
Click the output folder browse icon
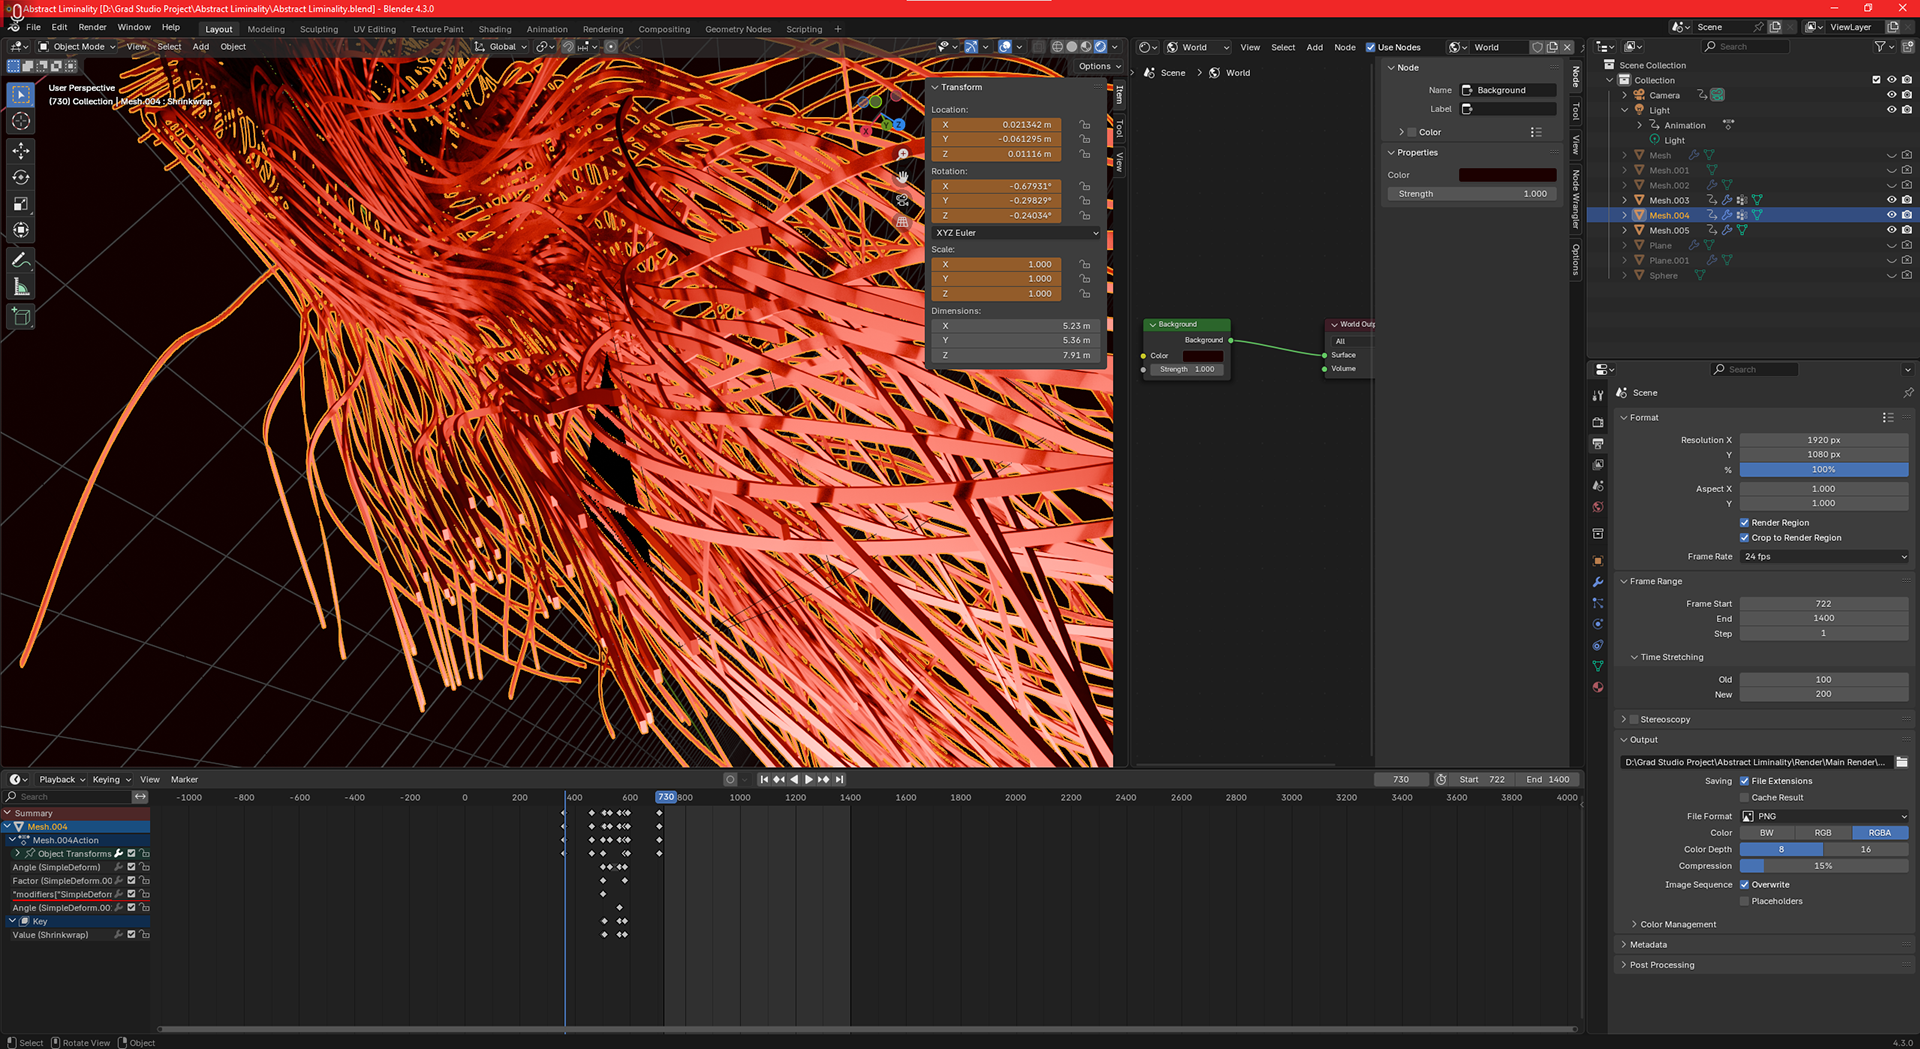1901,762
